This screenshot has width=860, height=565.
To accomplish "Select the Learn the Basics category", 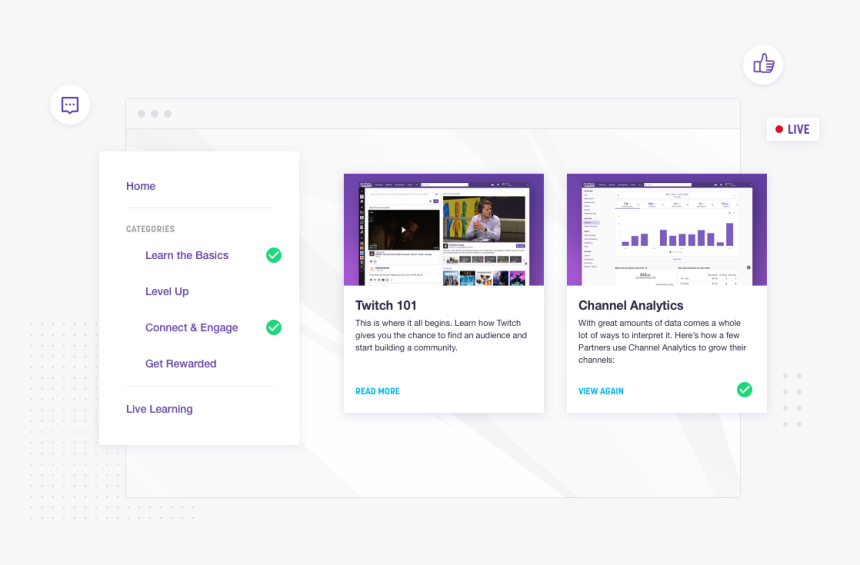I will 186,255.
